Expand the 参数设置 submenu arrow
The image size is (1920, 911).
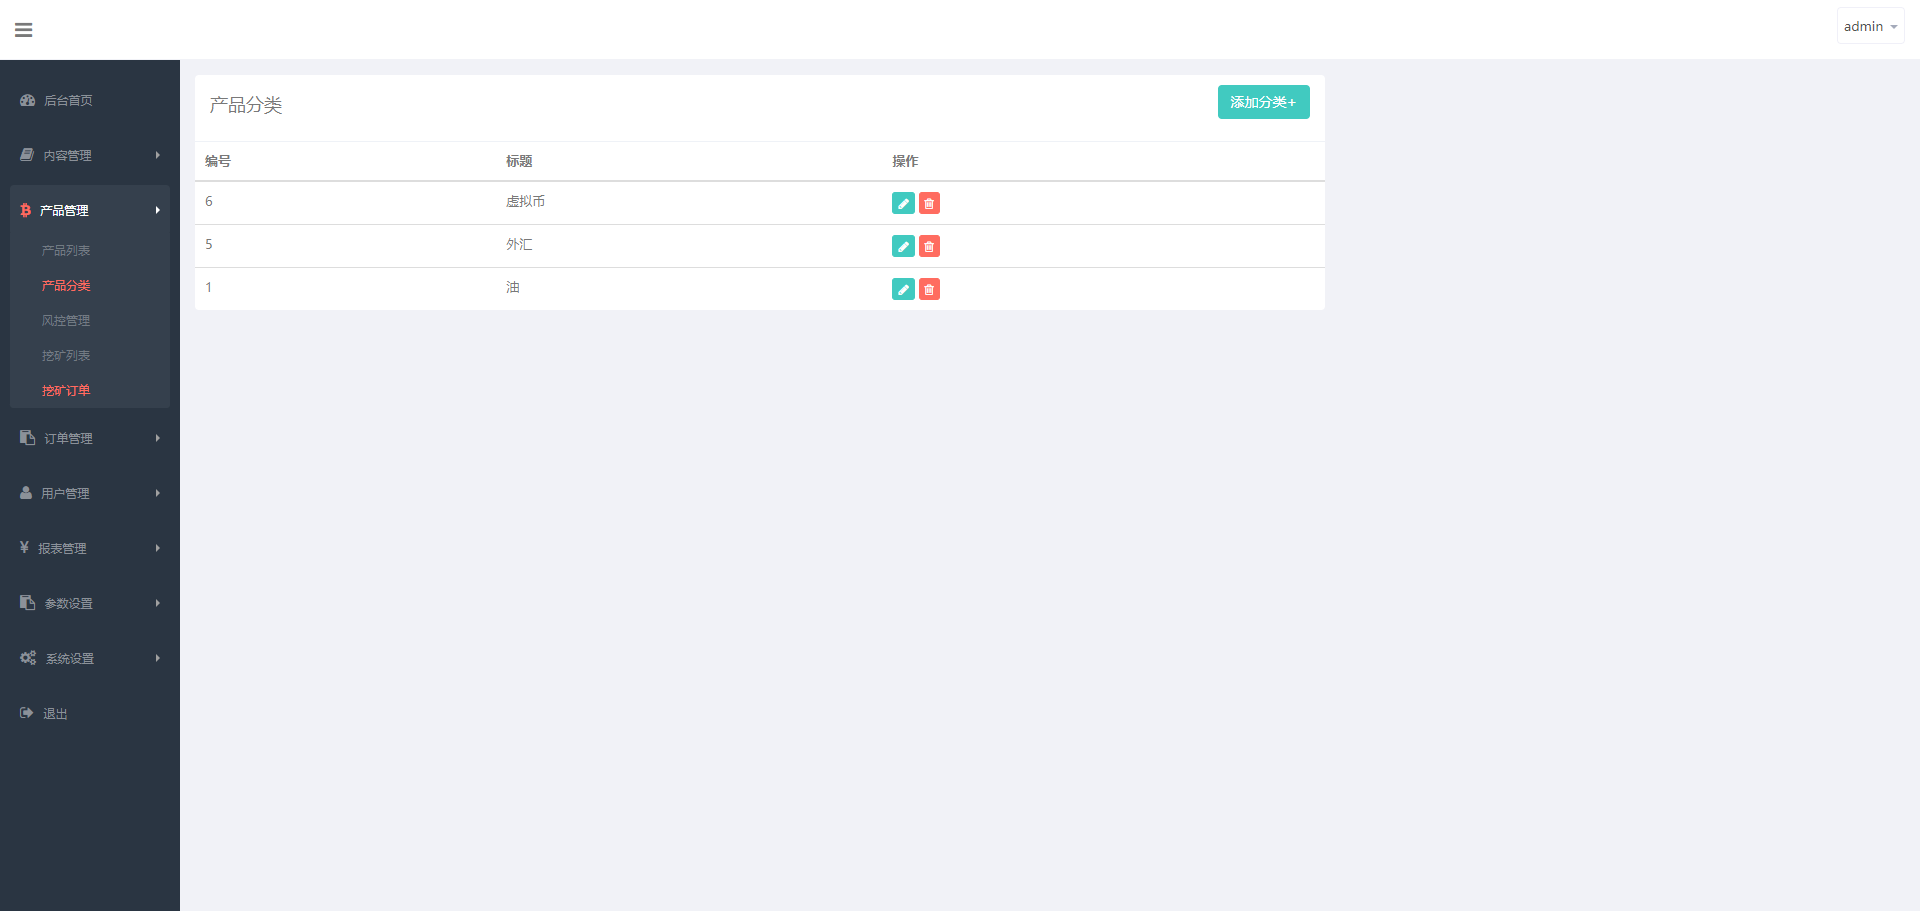pos(158,603)
